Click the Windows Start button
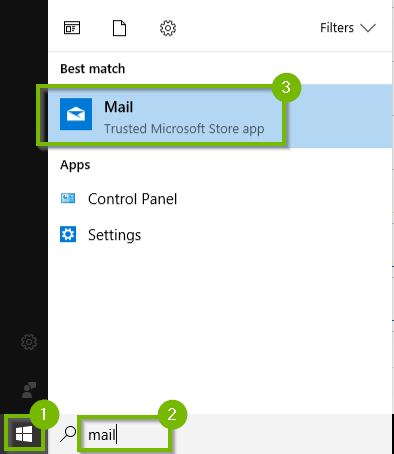Image resolution: width=394 pixels, height=454 pixels. 24,434
